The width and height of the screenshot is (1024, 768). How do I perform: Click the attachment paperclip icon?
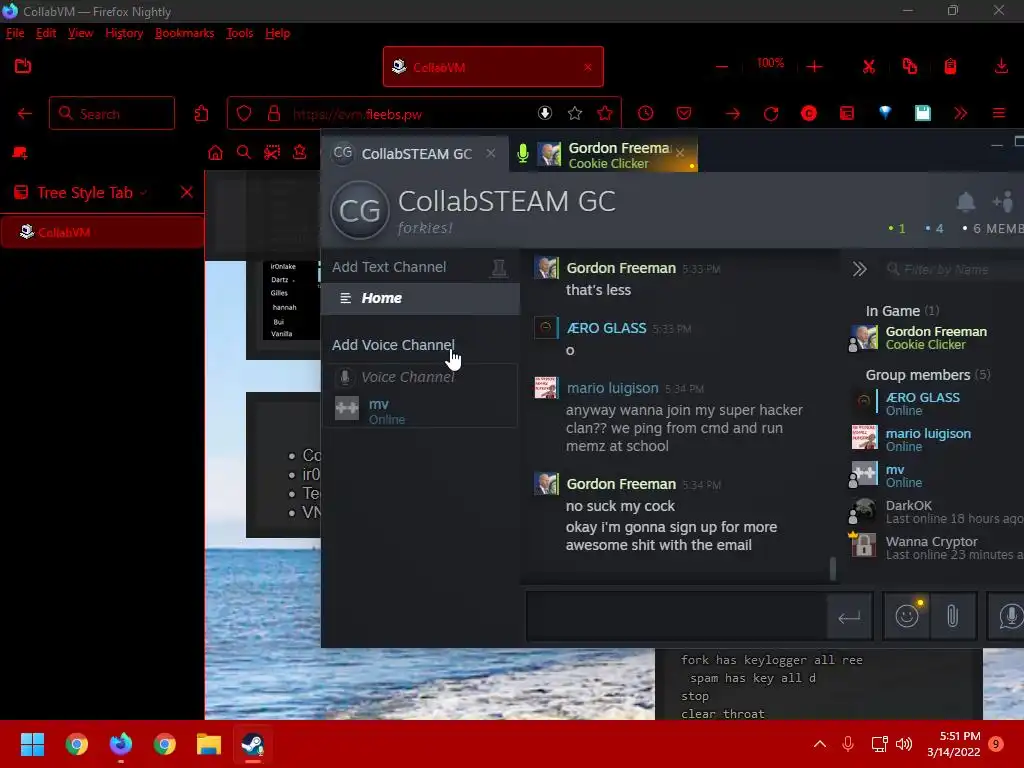[x=952, y=616]
